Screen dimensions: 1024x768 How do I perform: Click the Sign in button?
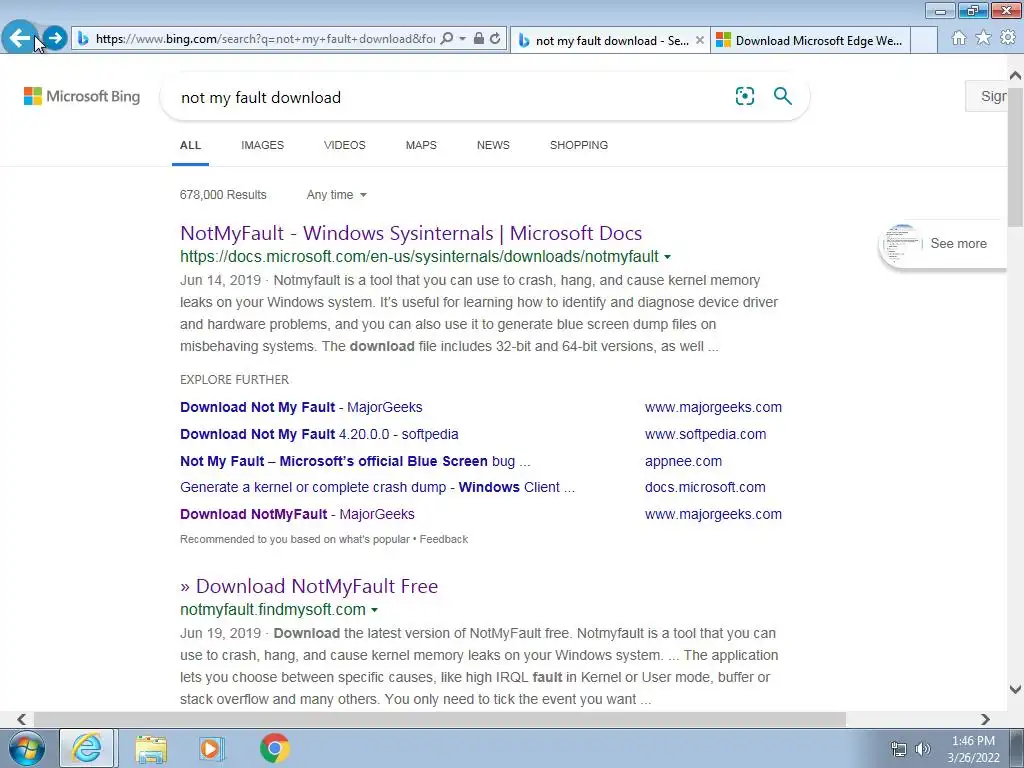pos(986,96)
